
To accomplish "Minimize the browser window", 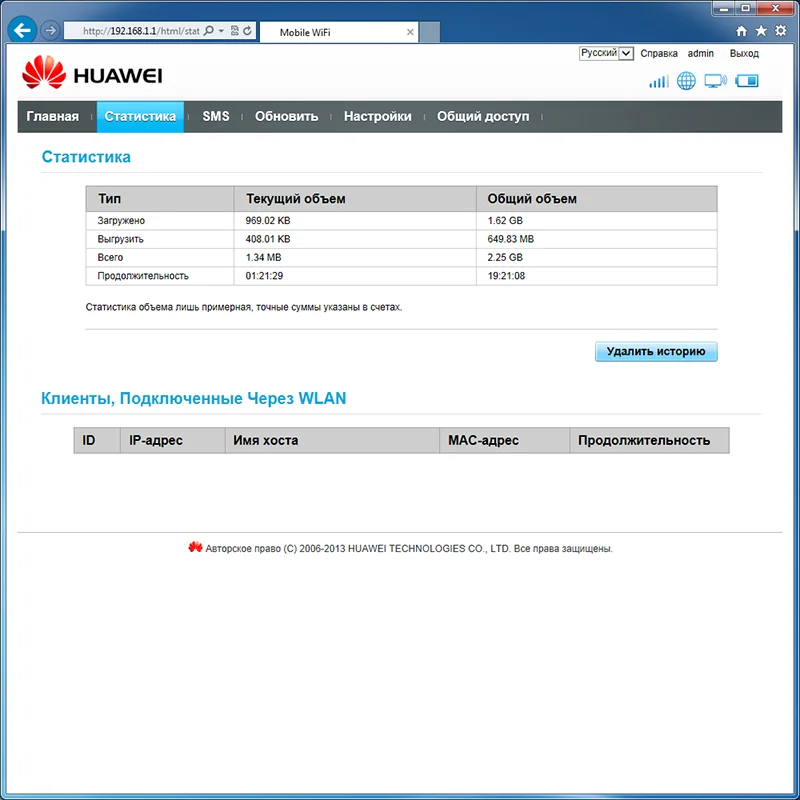I will [724, 8].
